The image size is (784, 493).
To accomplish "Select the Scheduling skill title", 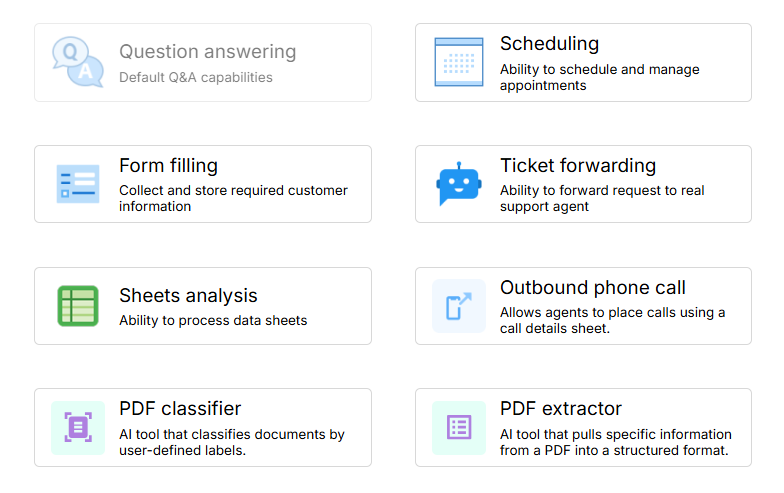I will [x=549, y=44].
